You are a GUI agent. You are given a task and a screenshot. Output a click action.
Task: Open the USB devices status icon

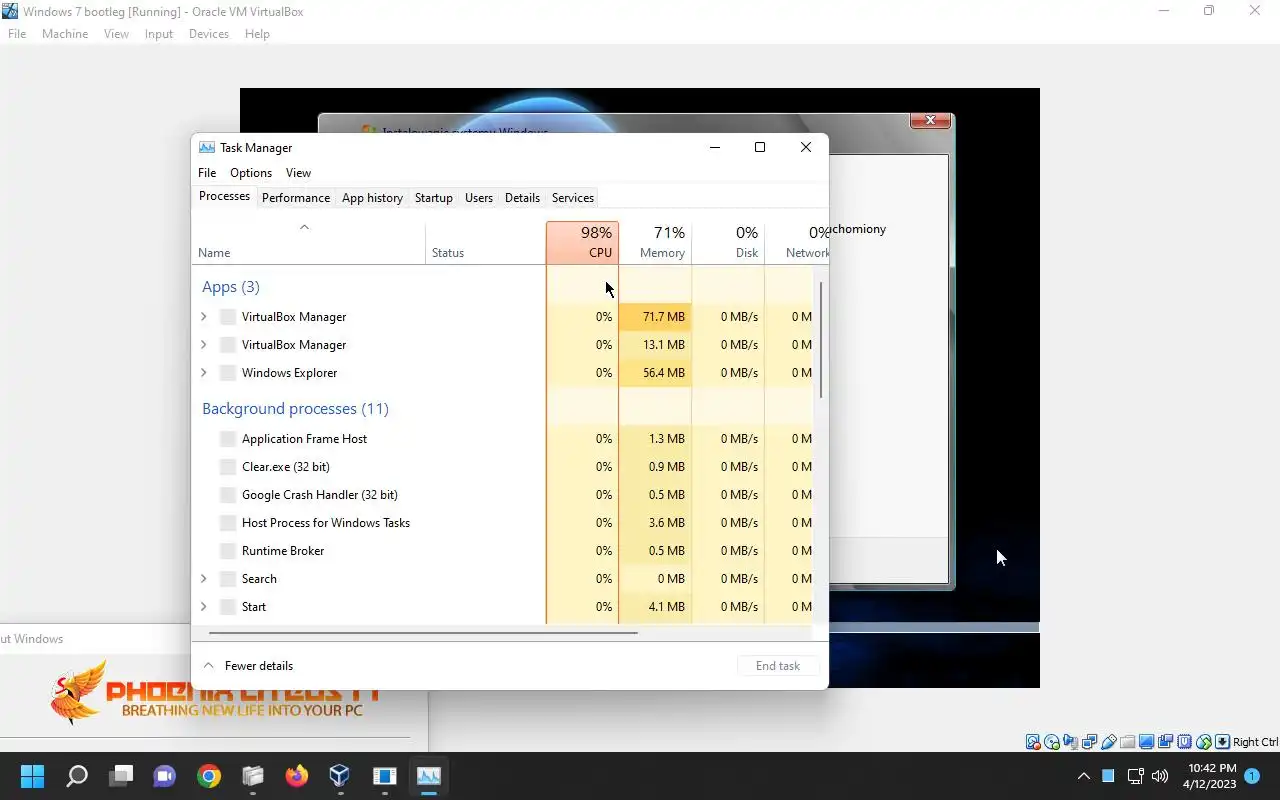1108,742
